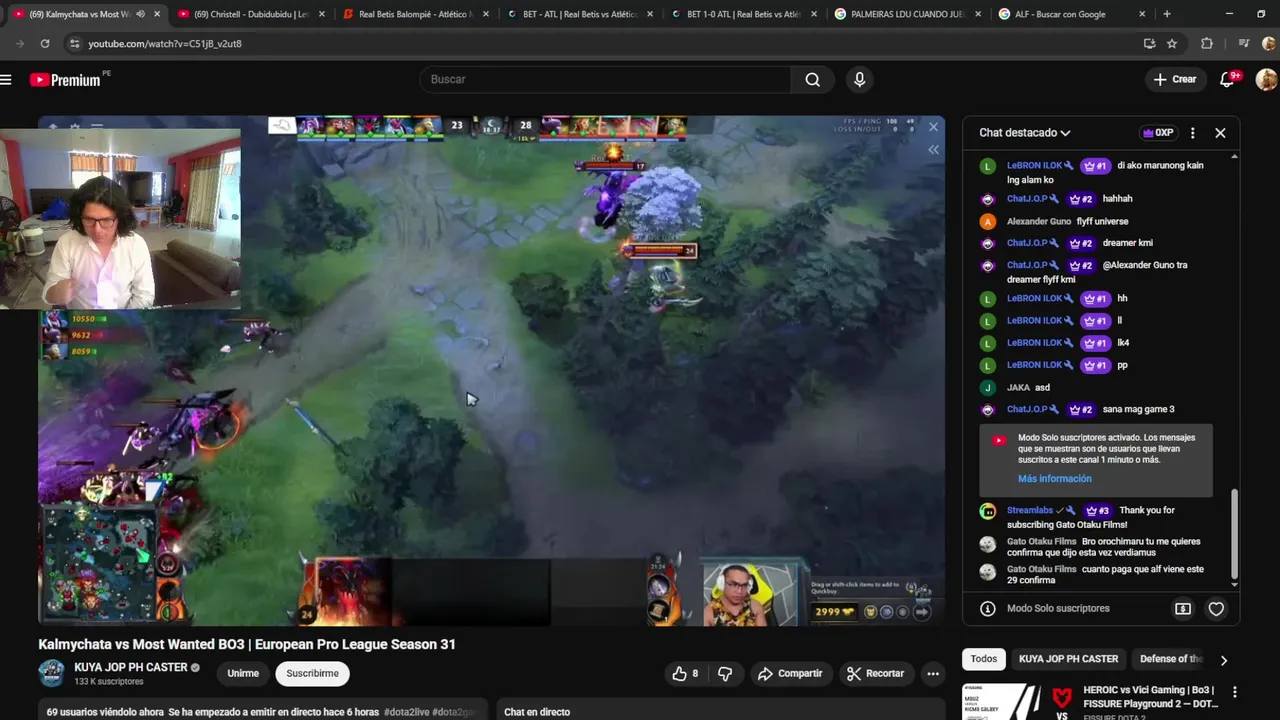Screen dimensions: 1280x720
Task: Open options for HEROIC vs Vici video
Action: pos(1234,692)
